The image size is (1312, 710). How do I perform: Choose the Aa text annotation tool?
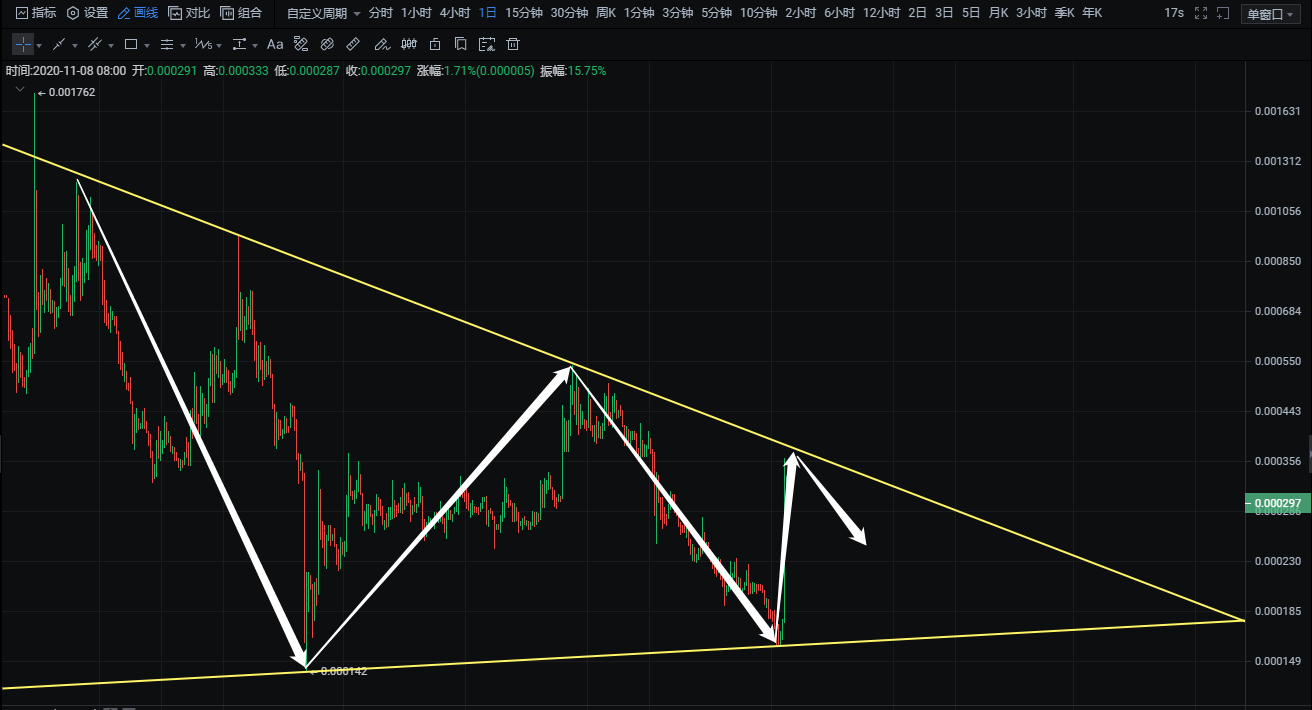click(x=275, y=44)
